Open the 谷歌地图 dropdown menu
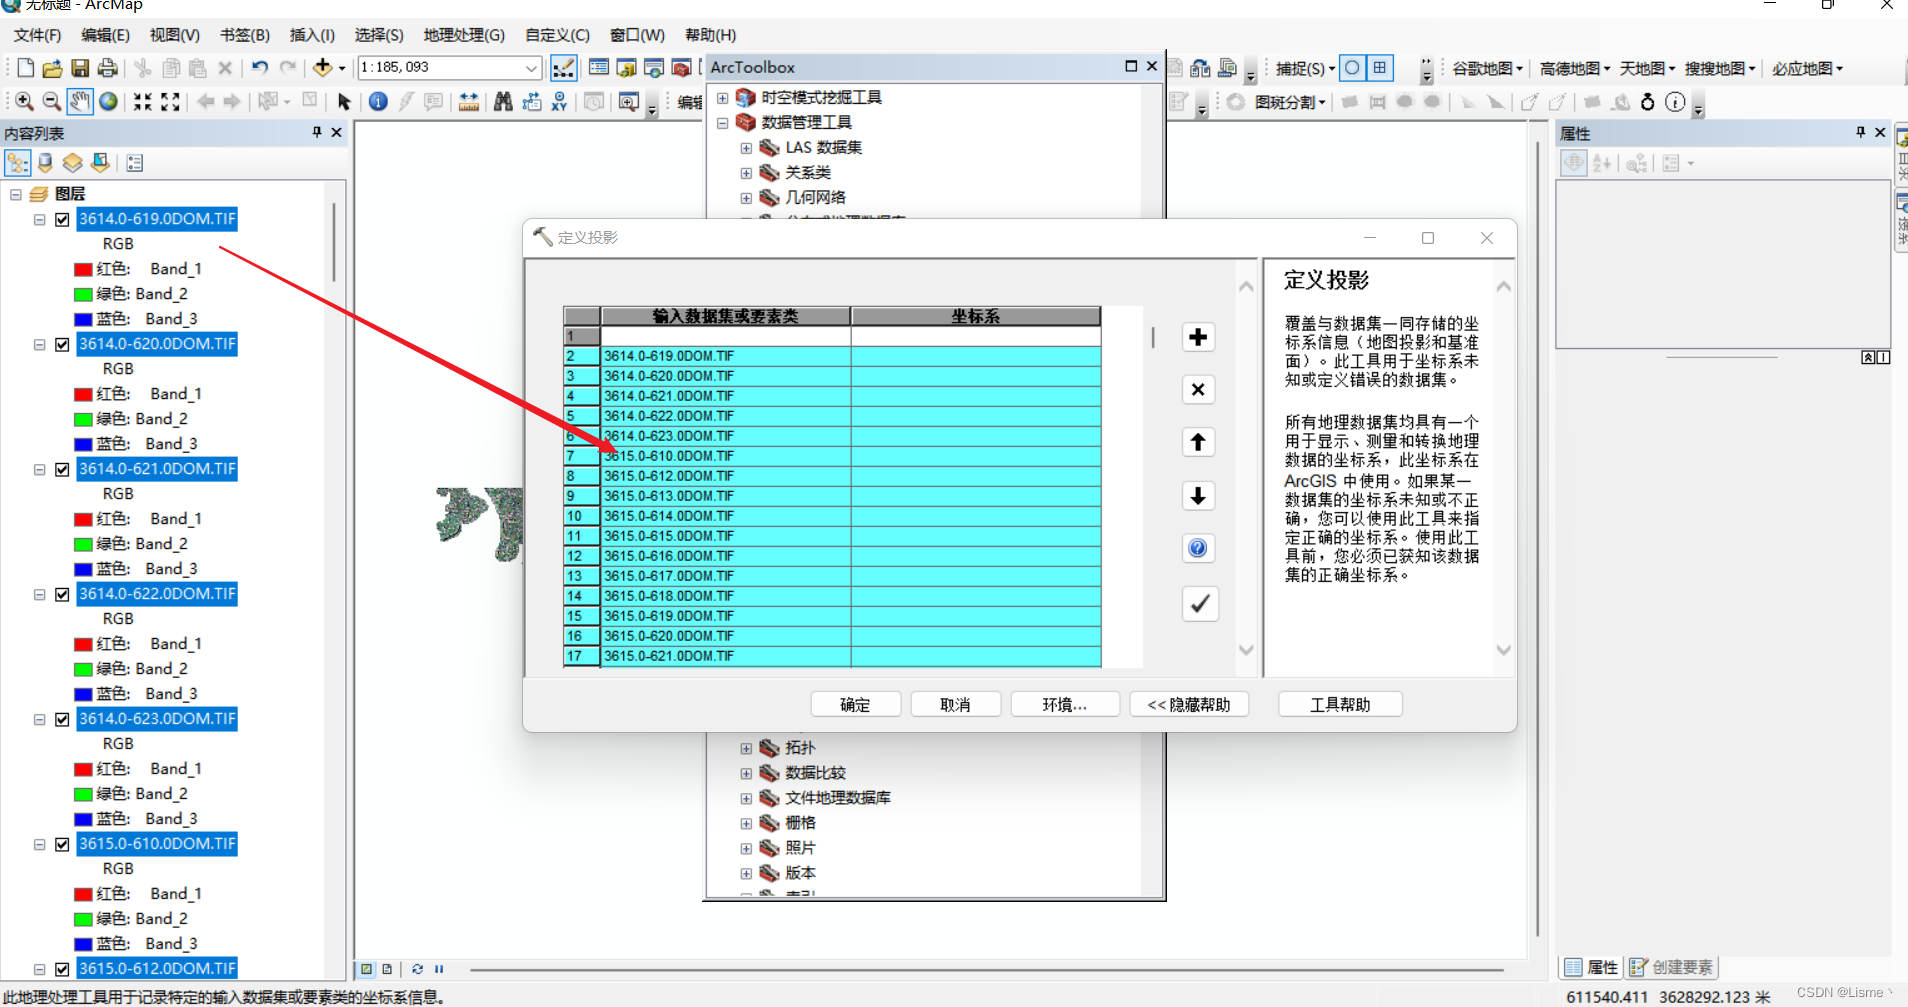The width and height of the screenshot is (1908, 1007). 1487,68
